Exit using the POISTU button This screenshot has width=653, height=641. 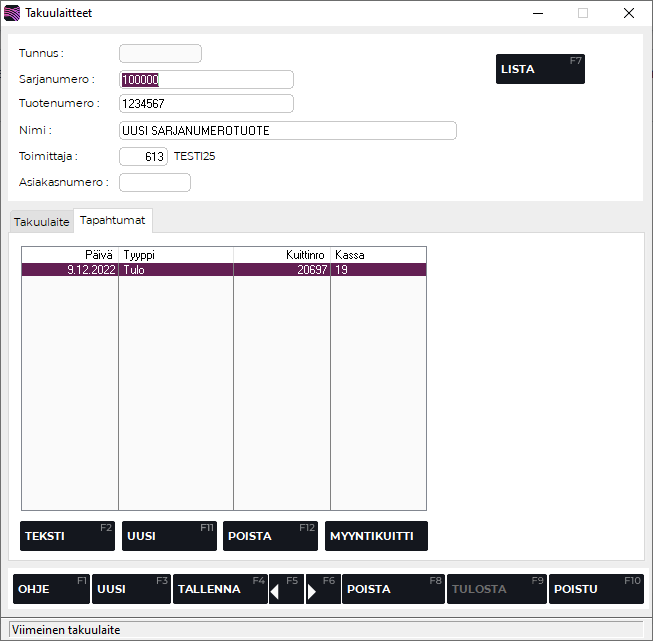pos(596,589)
